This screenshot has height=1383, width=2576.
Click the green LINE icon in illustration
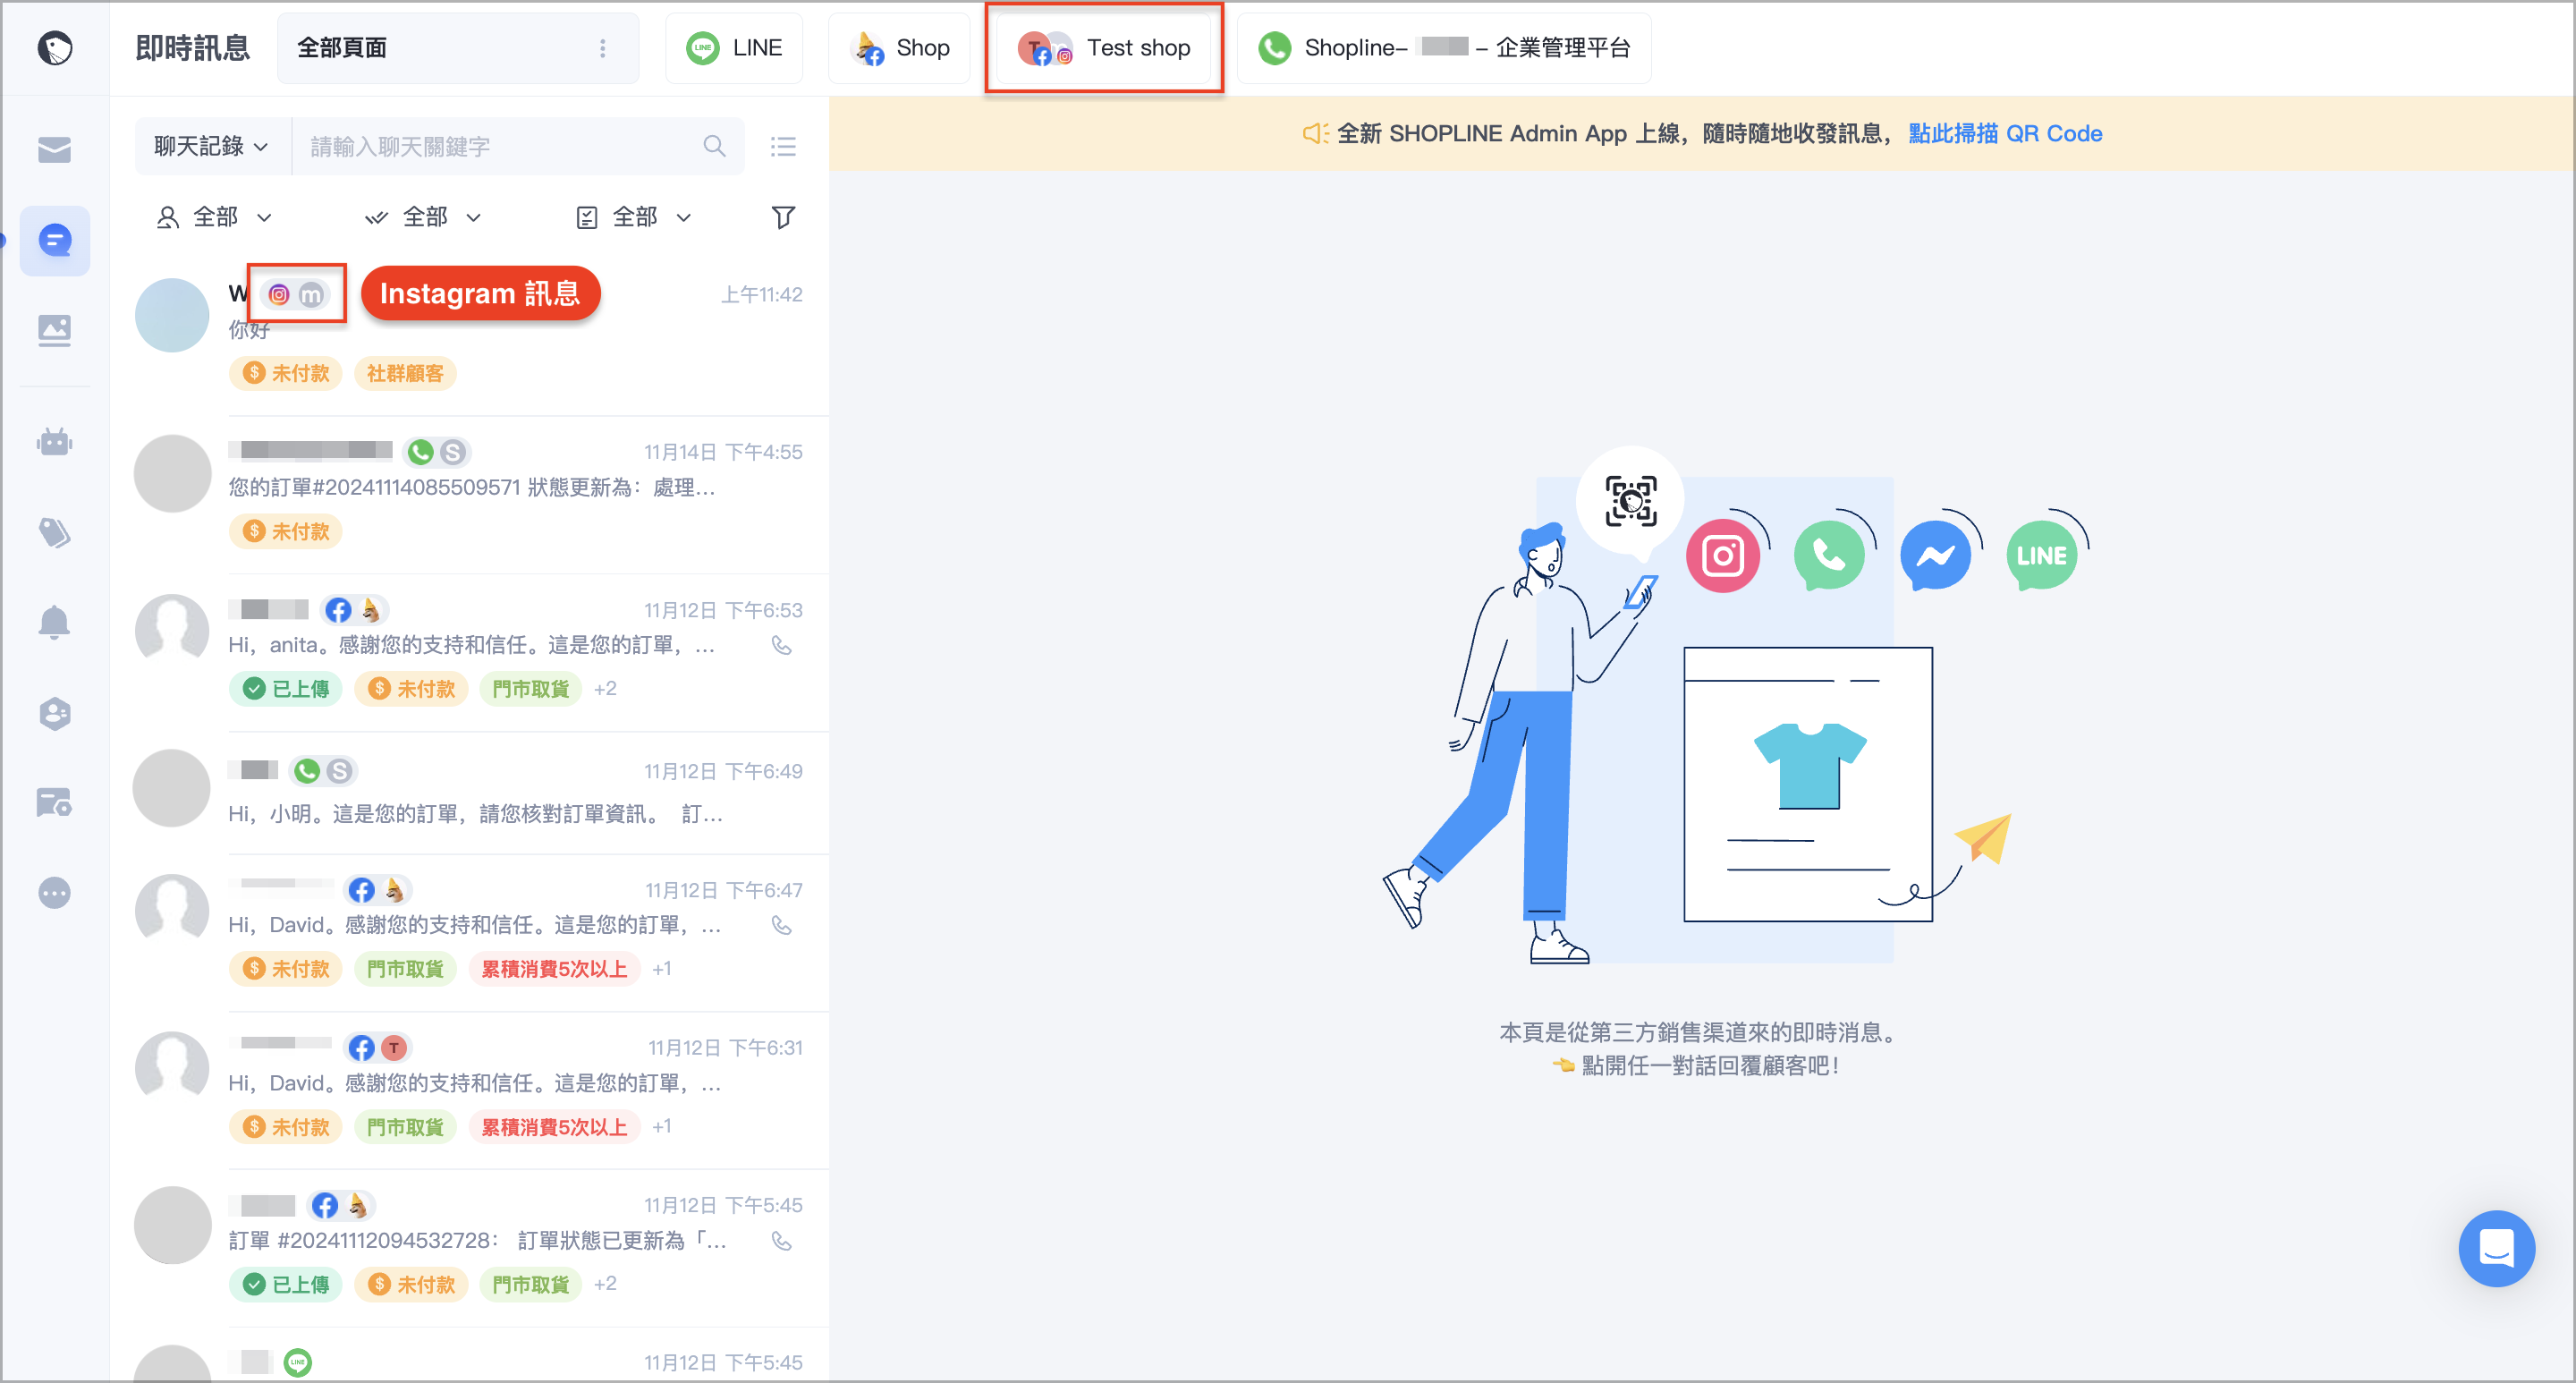point(2041,556)
